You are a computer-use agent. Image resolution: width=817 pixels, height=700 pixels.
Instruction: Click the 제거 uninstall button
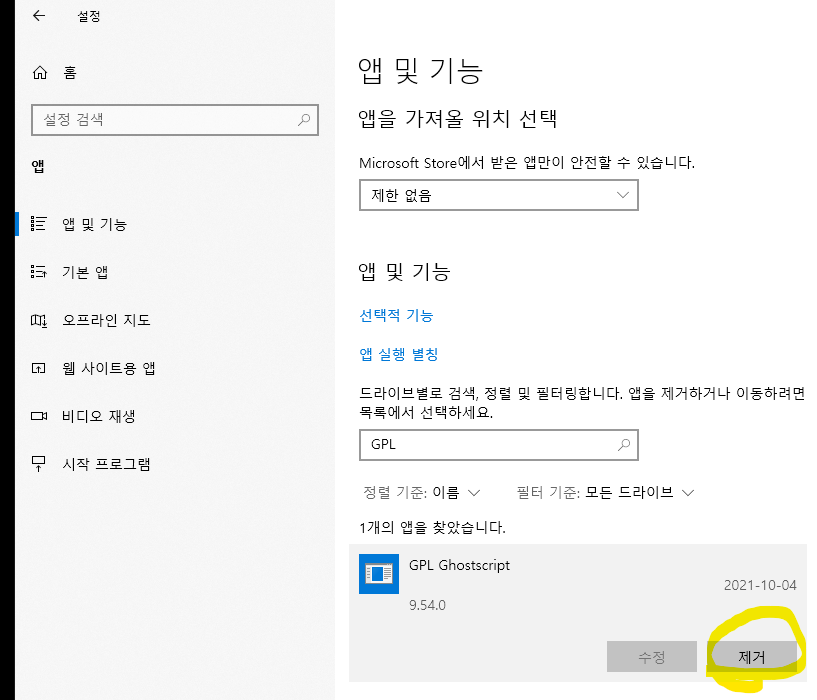click(752, 657)
